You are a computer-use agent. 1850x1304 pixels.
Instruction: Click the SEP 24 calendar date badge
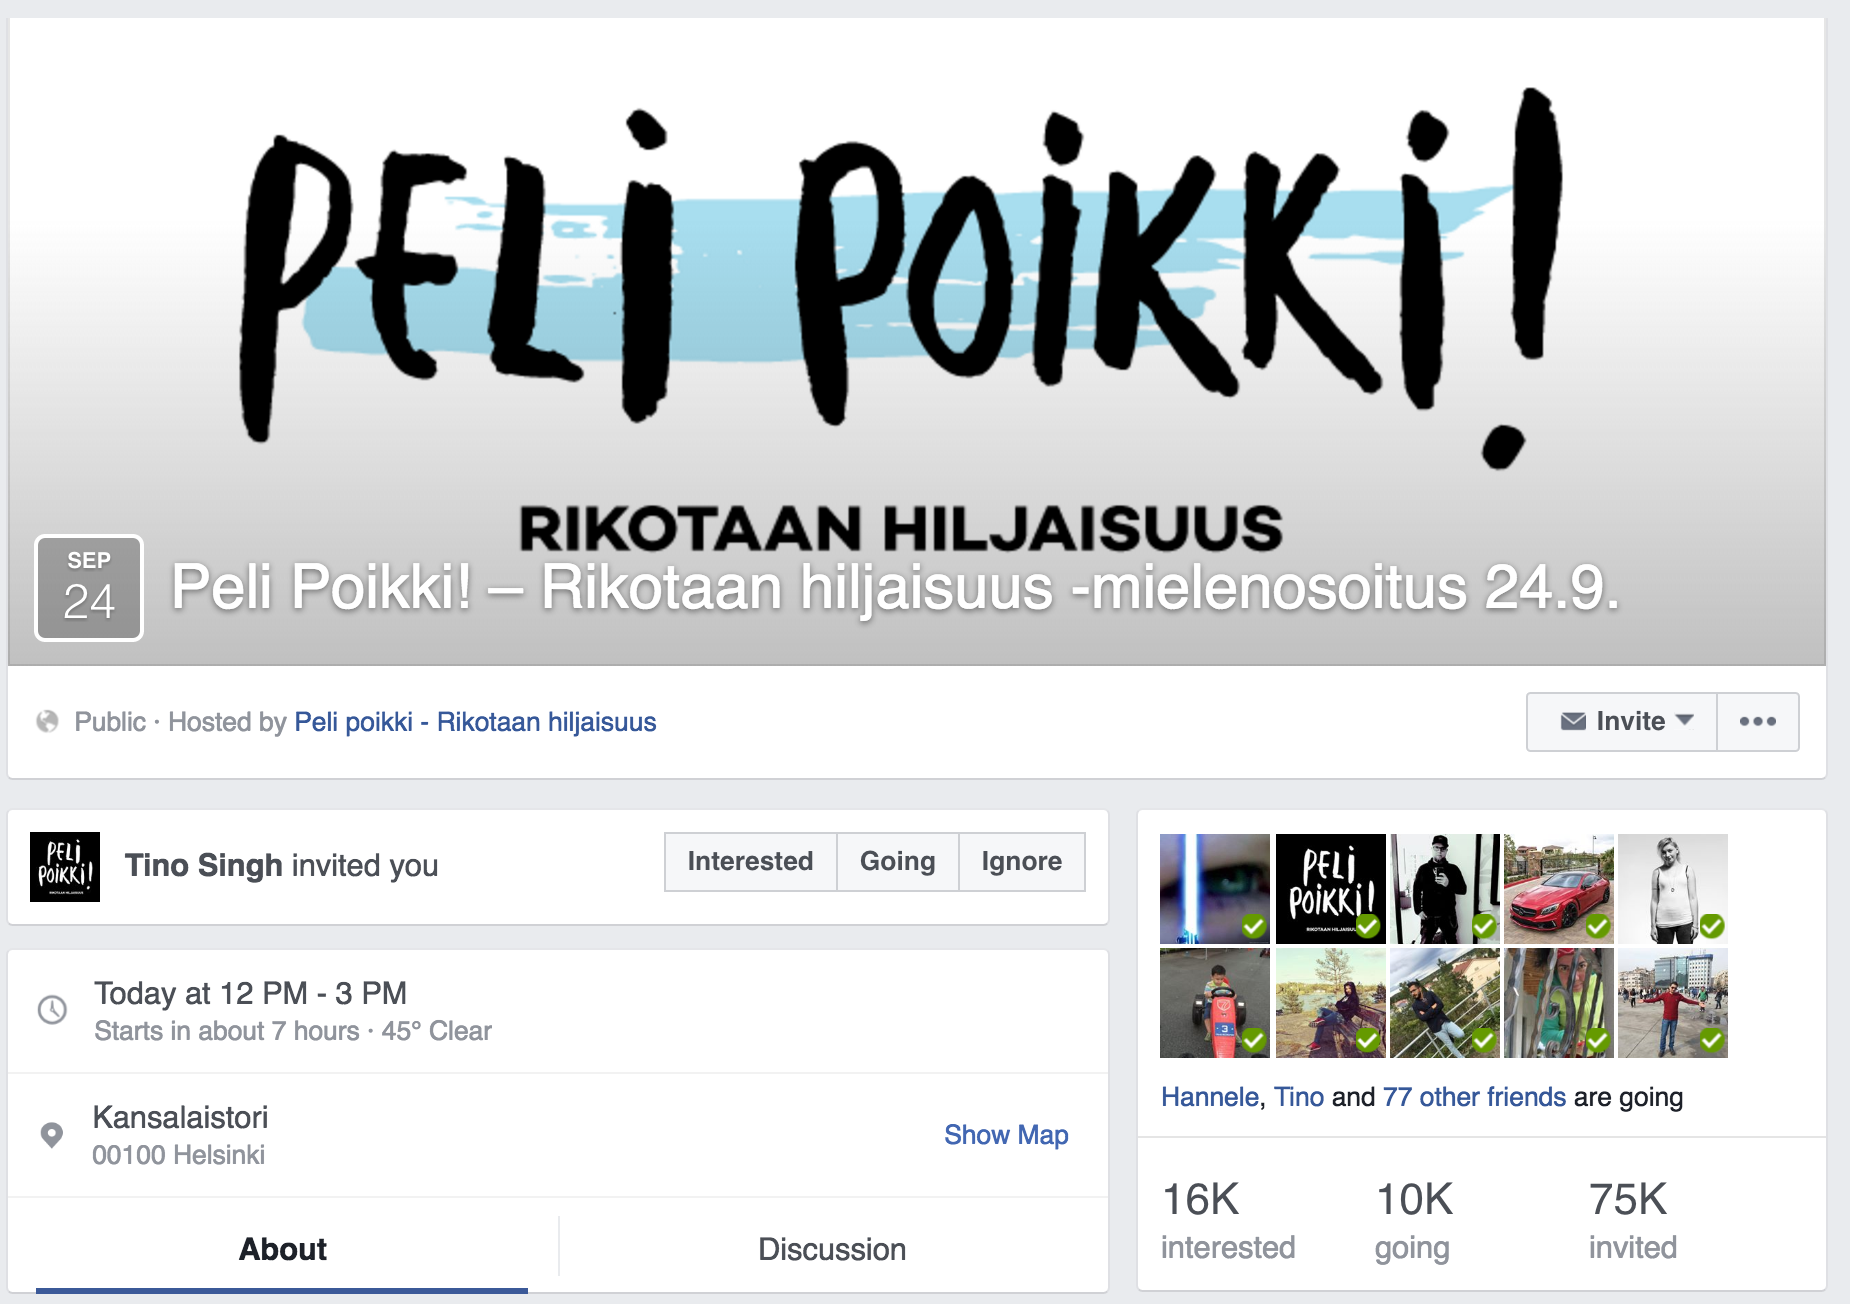89,588
